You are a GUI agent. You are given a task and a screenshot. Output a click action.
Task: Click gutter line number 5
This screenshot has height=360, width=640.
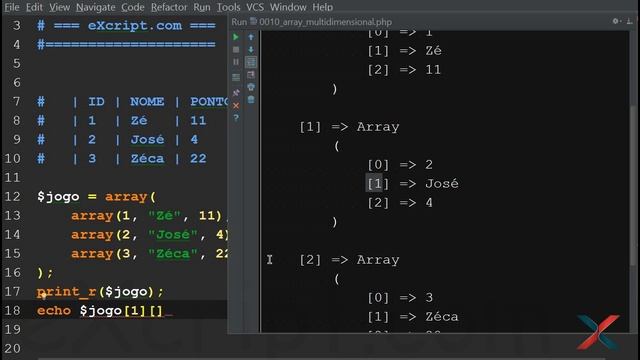point(16,63)
